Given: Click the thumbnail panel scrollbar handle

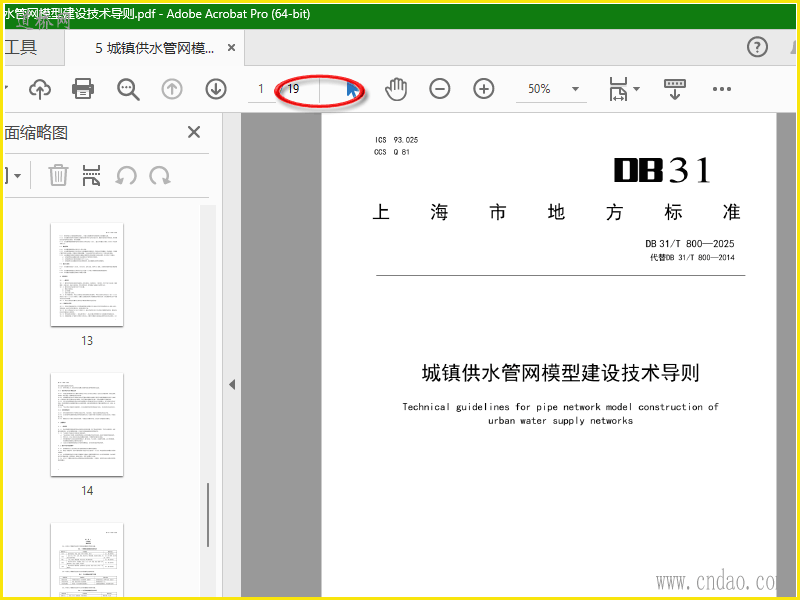Looking at the screenshot, I should [x=208, y=514].
